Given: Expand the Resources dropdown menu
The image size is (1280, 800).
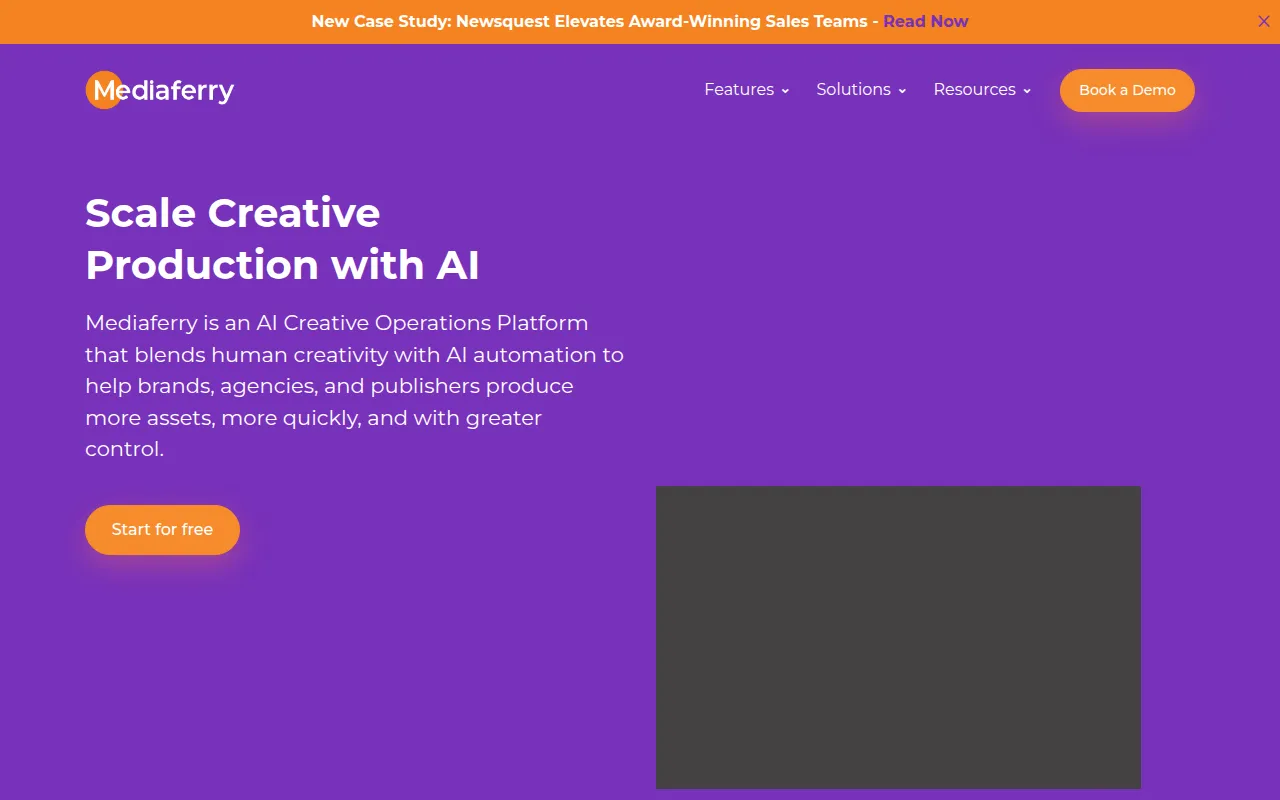Looking at the screenshot, I should (x=982, y=90).
